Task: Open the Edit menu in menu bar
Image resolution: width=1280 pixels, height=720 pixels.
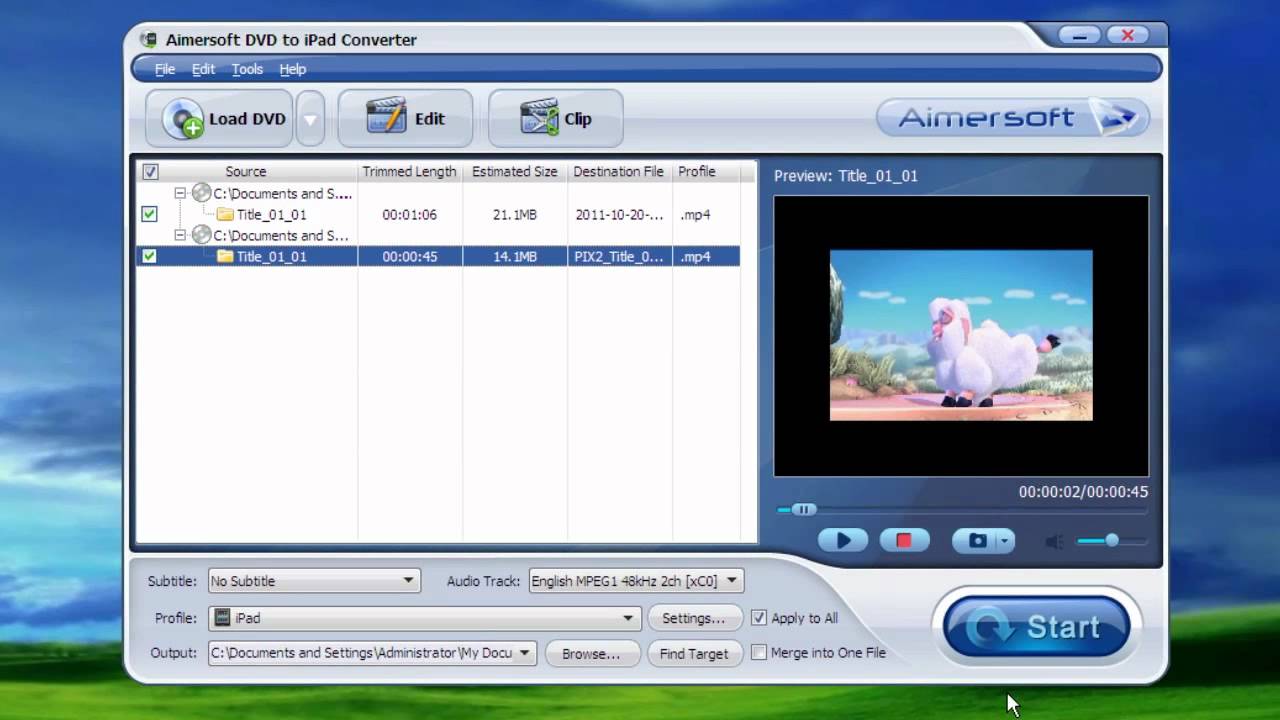Action: (x=203, y=69)
